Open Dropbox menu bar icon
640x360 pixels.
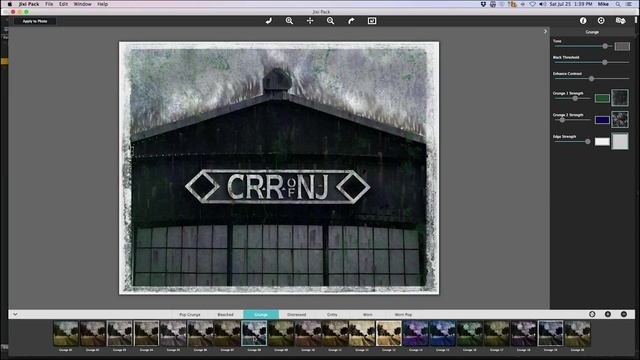click(x=483, y=4)
